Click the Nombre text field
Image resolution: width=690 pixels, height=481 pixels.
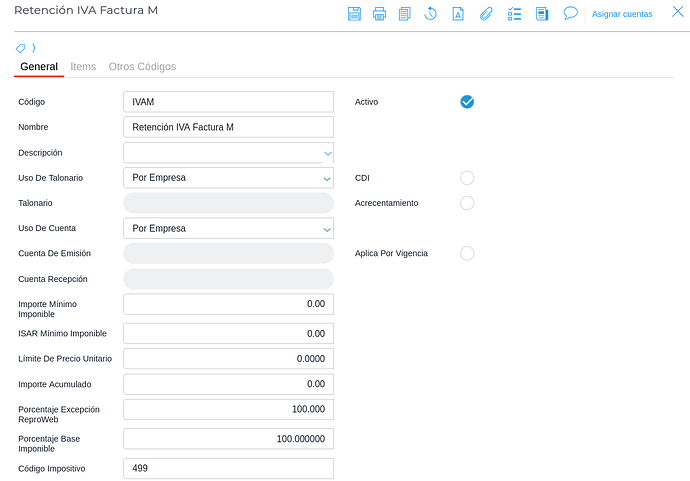pyautogui.click(x=228, y=127)
